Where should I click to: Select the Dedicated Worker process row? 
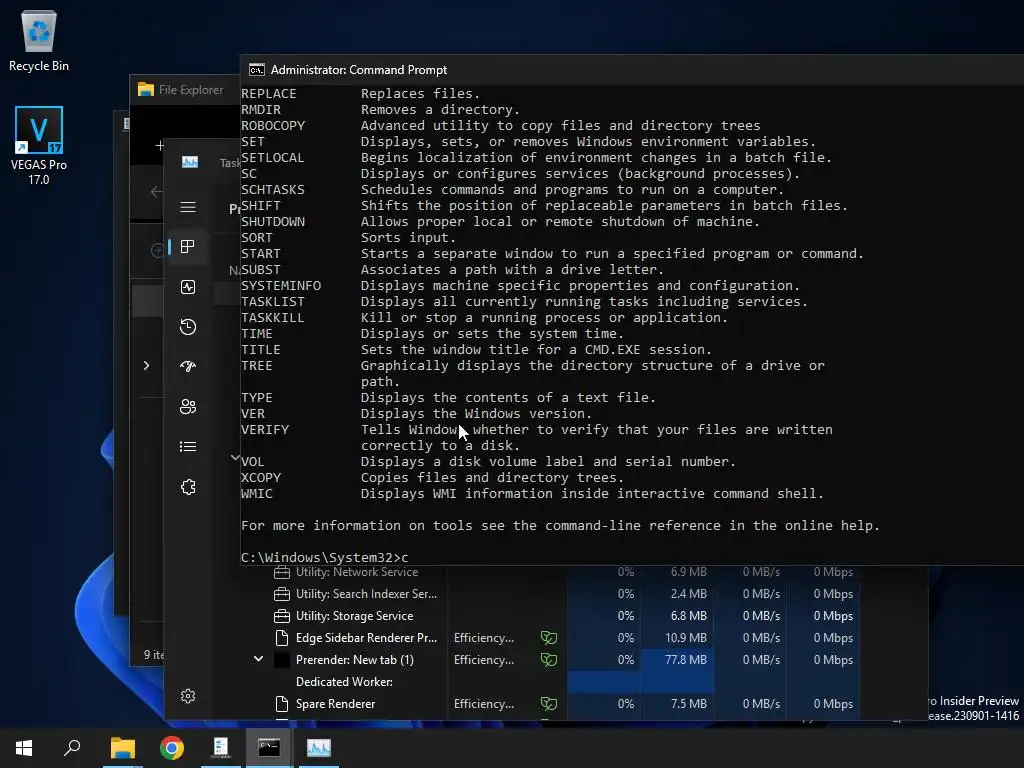point(567,682)
